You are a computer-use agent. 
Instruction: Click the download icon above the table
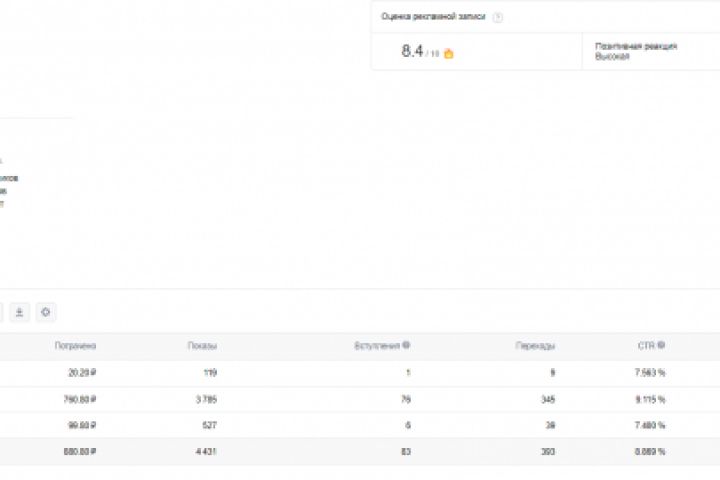20,312
